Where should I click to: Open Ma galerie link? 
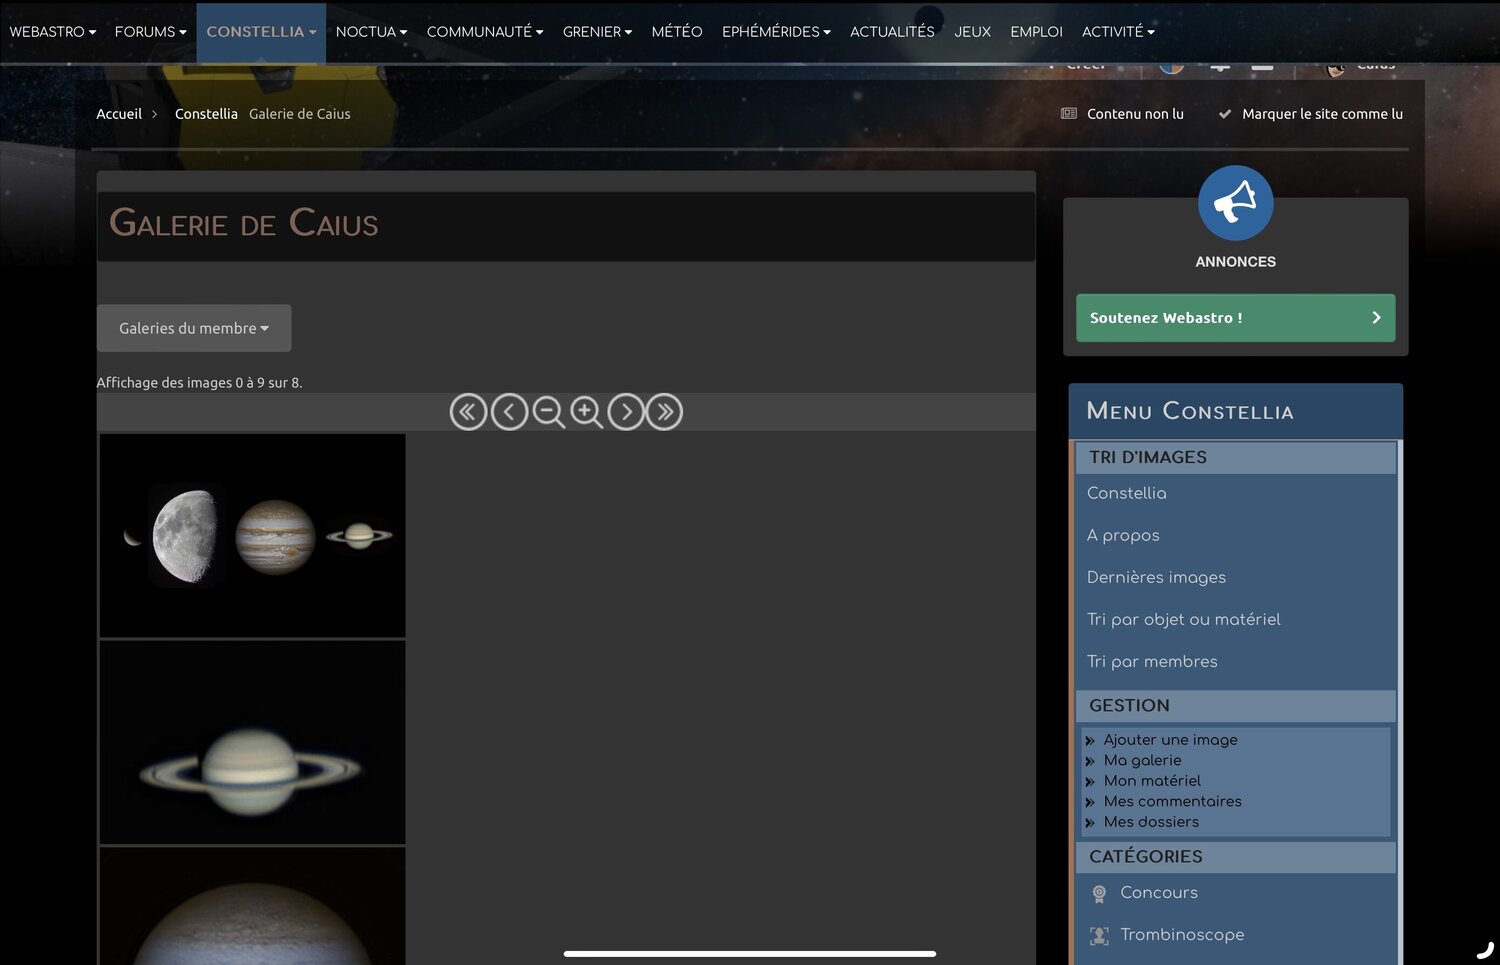point(1142,760)
